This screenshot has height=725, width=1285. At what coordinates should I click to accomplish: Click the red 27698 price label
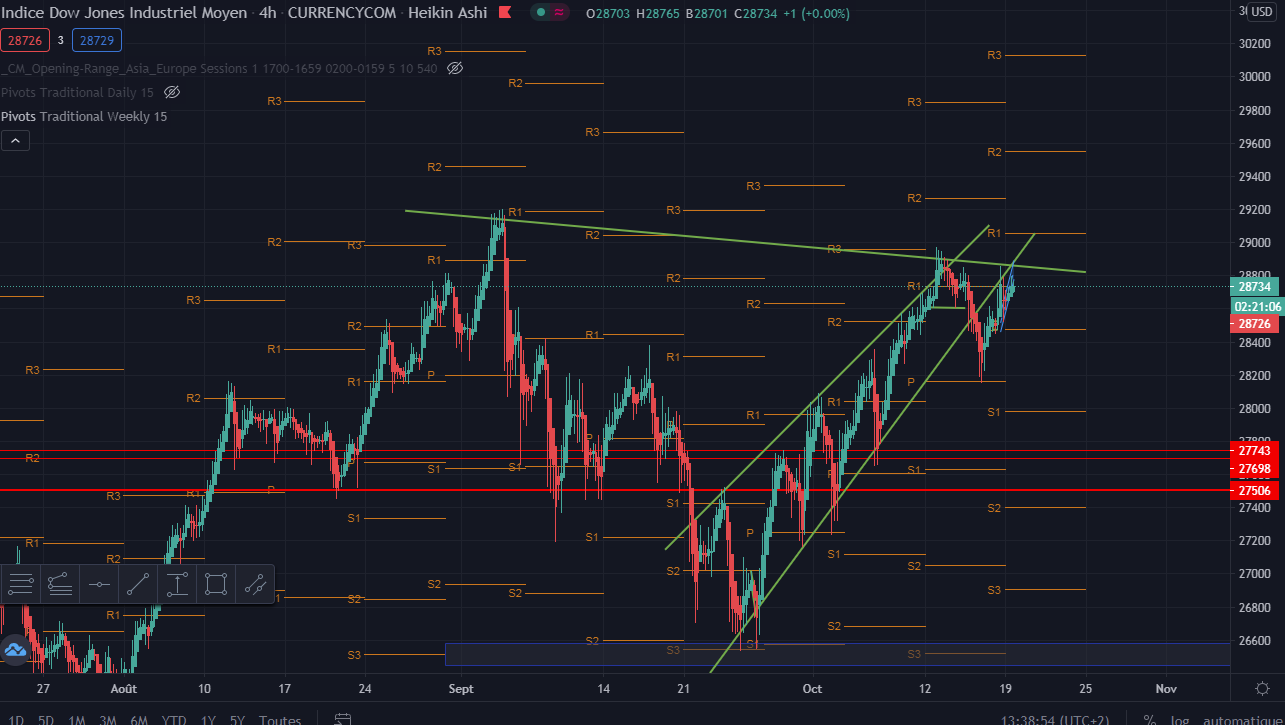point(1253,469)
